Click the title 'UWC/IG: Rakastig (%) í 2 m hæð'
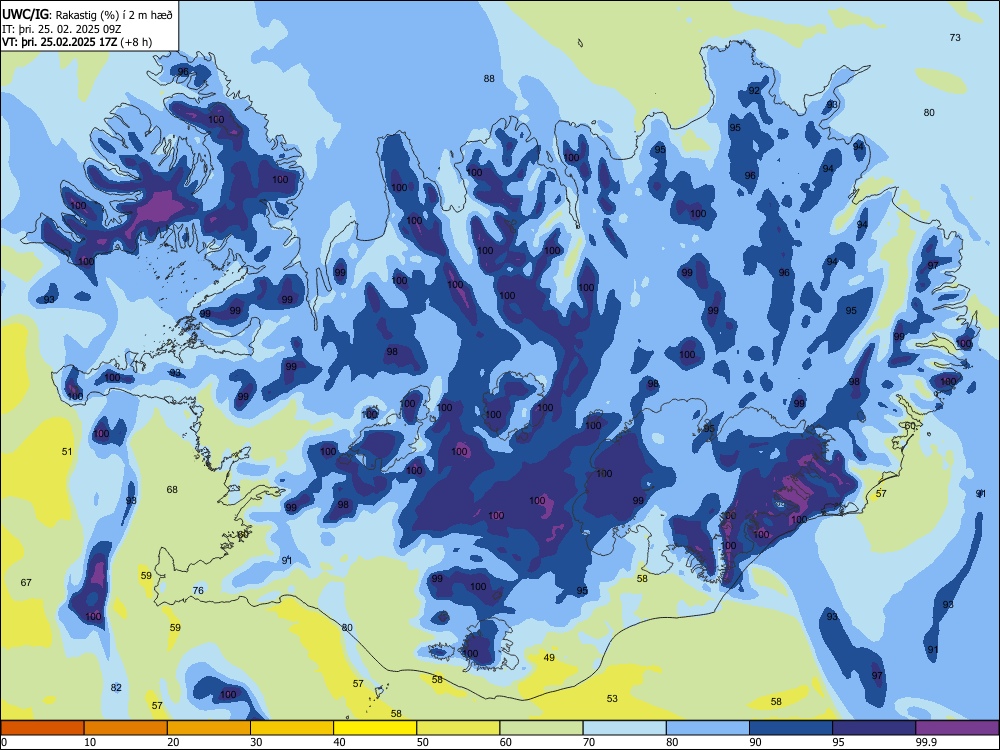This screenshot has height=750, width=1000. (87, 15)
